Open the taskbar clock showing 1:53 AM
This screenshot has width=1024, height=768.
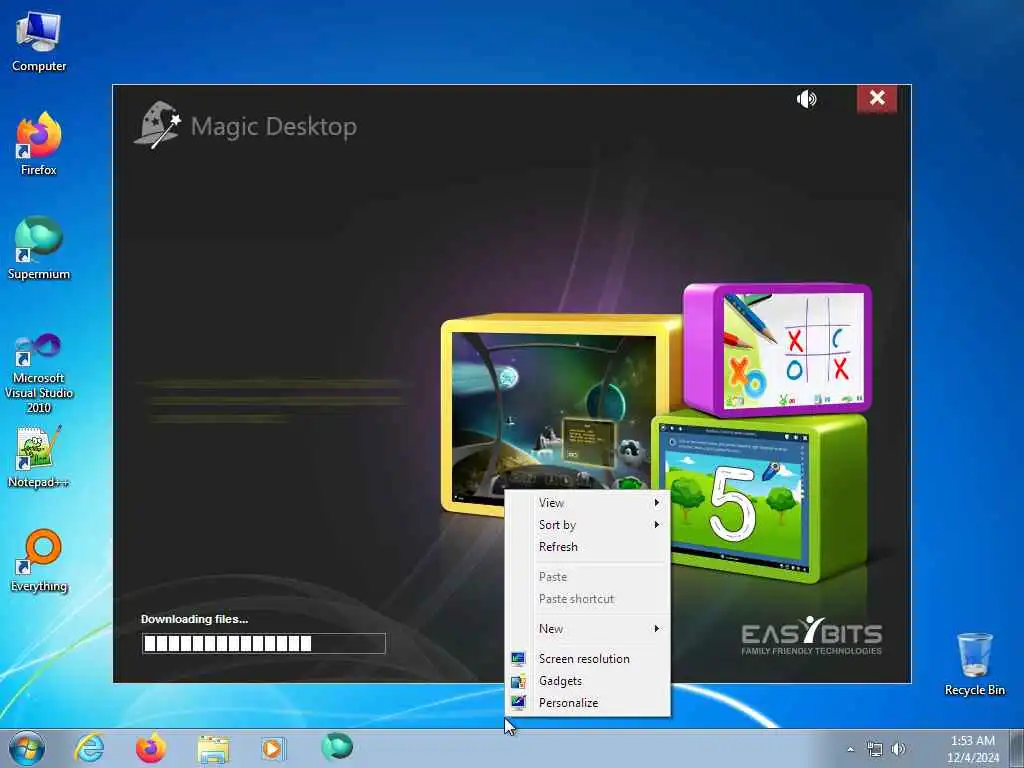point(973,749)
